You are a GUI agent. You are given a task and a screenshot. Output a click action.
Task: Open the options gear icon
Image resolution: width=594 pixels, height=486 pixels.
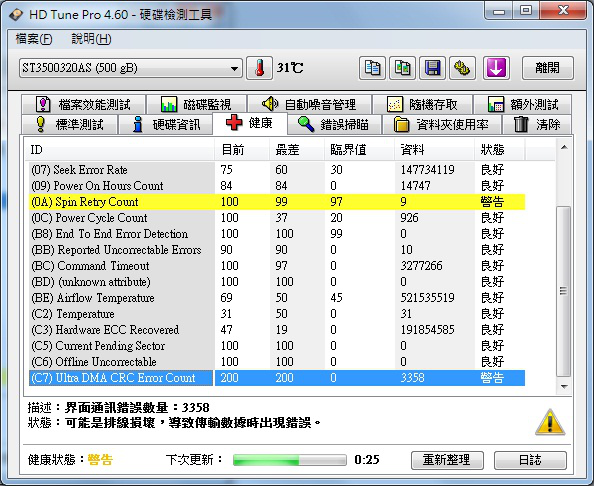tap(462, 68)
